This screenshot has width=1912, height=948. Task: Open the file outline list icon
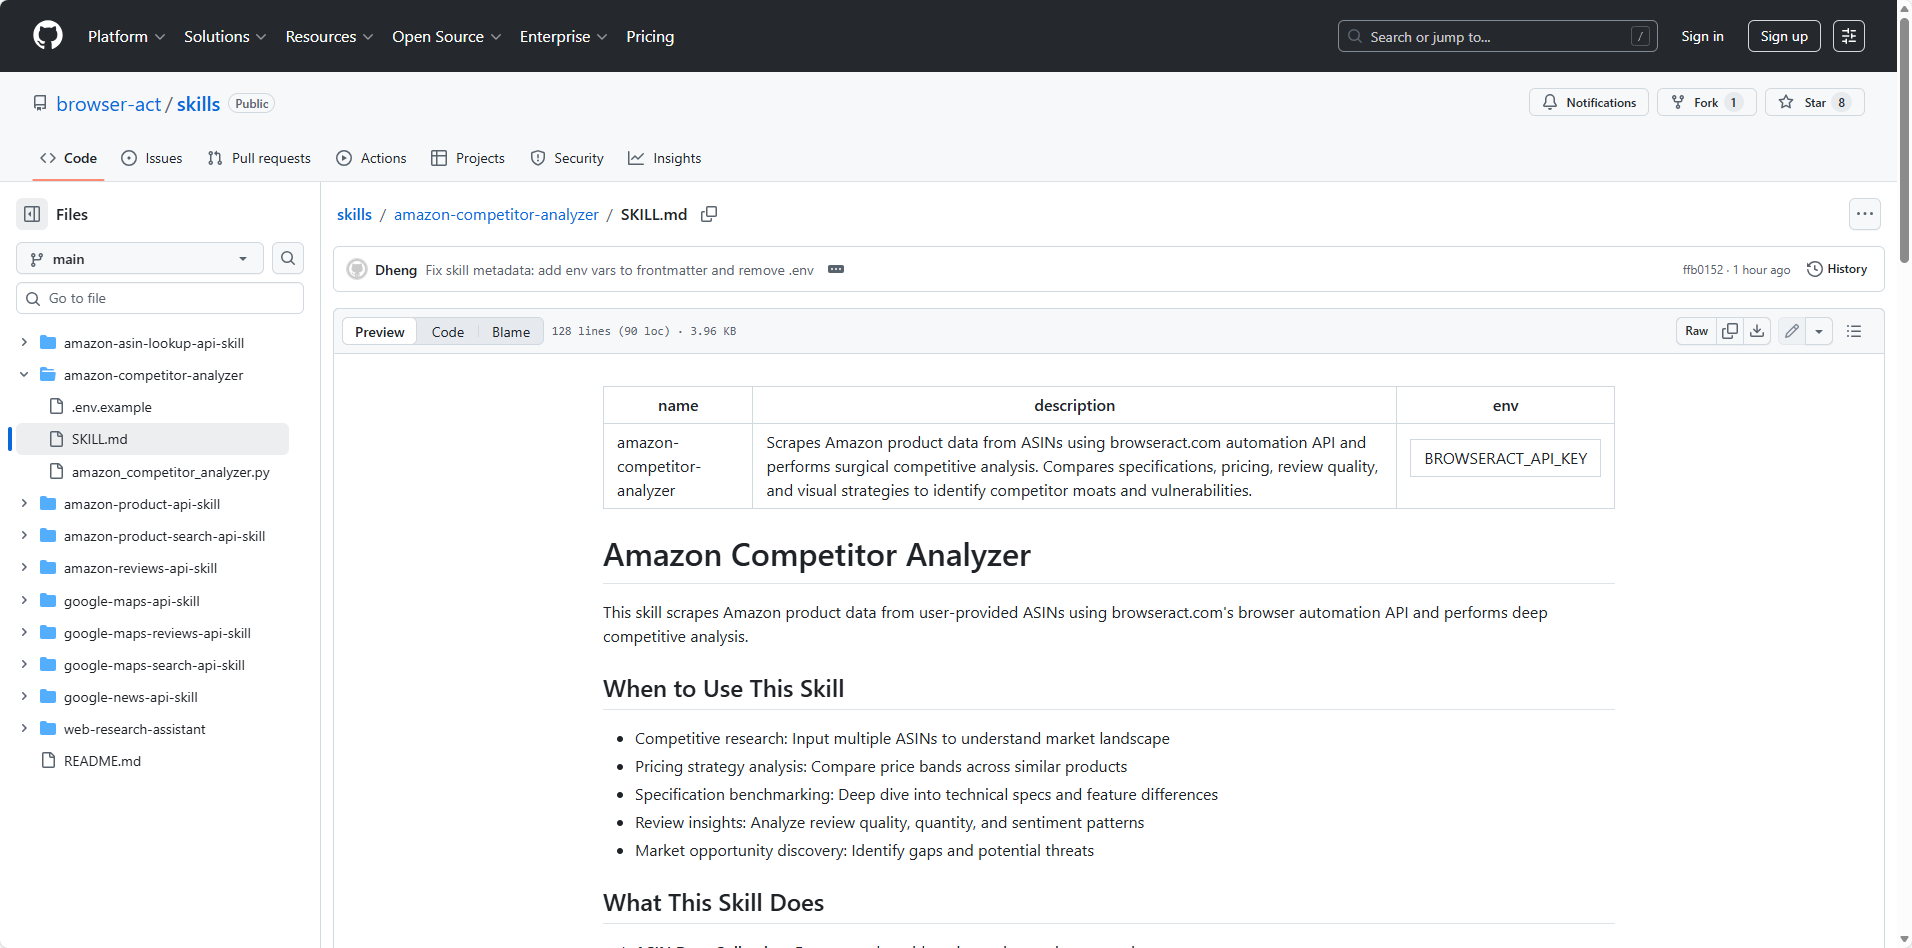point(1855,330)
